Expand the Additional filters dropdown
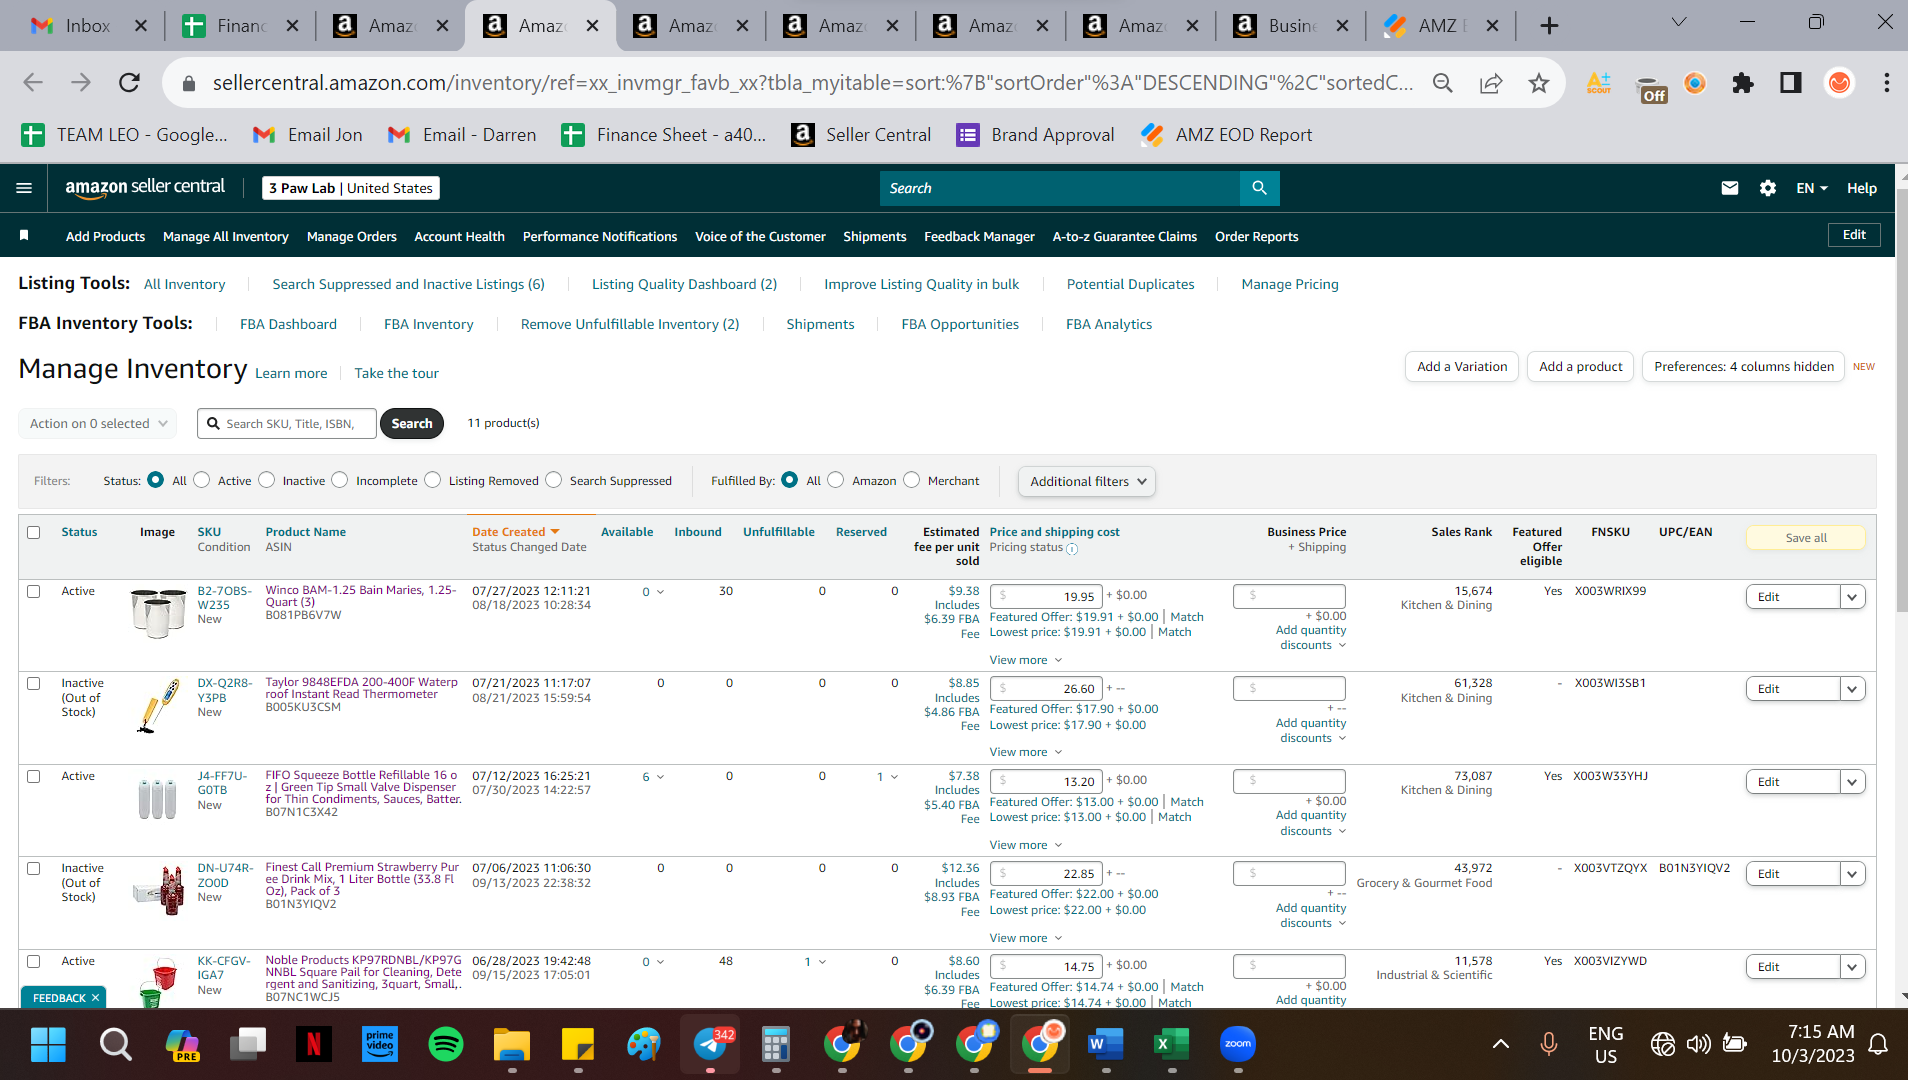Screen dimensions: 1908x1080 coord(1087,481)
